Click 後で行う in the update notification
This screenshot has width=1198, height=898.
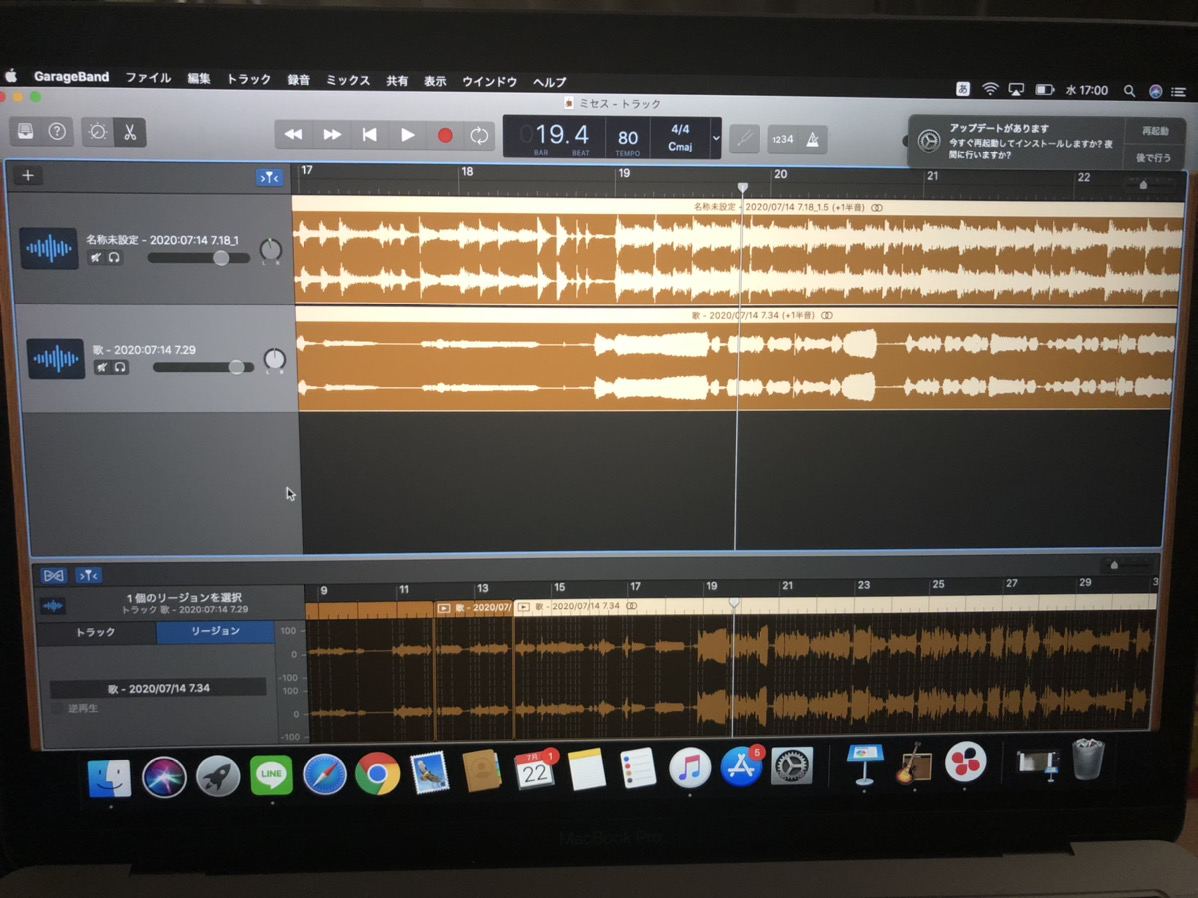tap(1154, 157)
